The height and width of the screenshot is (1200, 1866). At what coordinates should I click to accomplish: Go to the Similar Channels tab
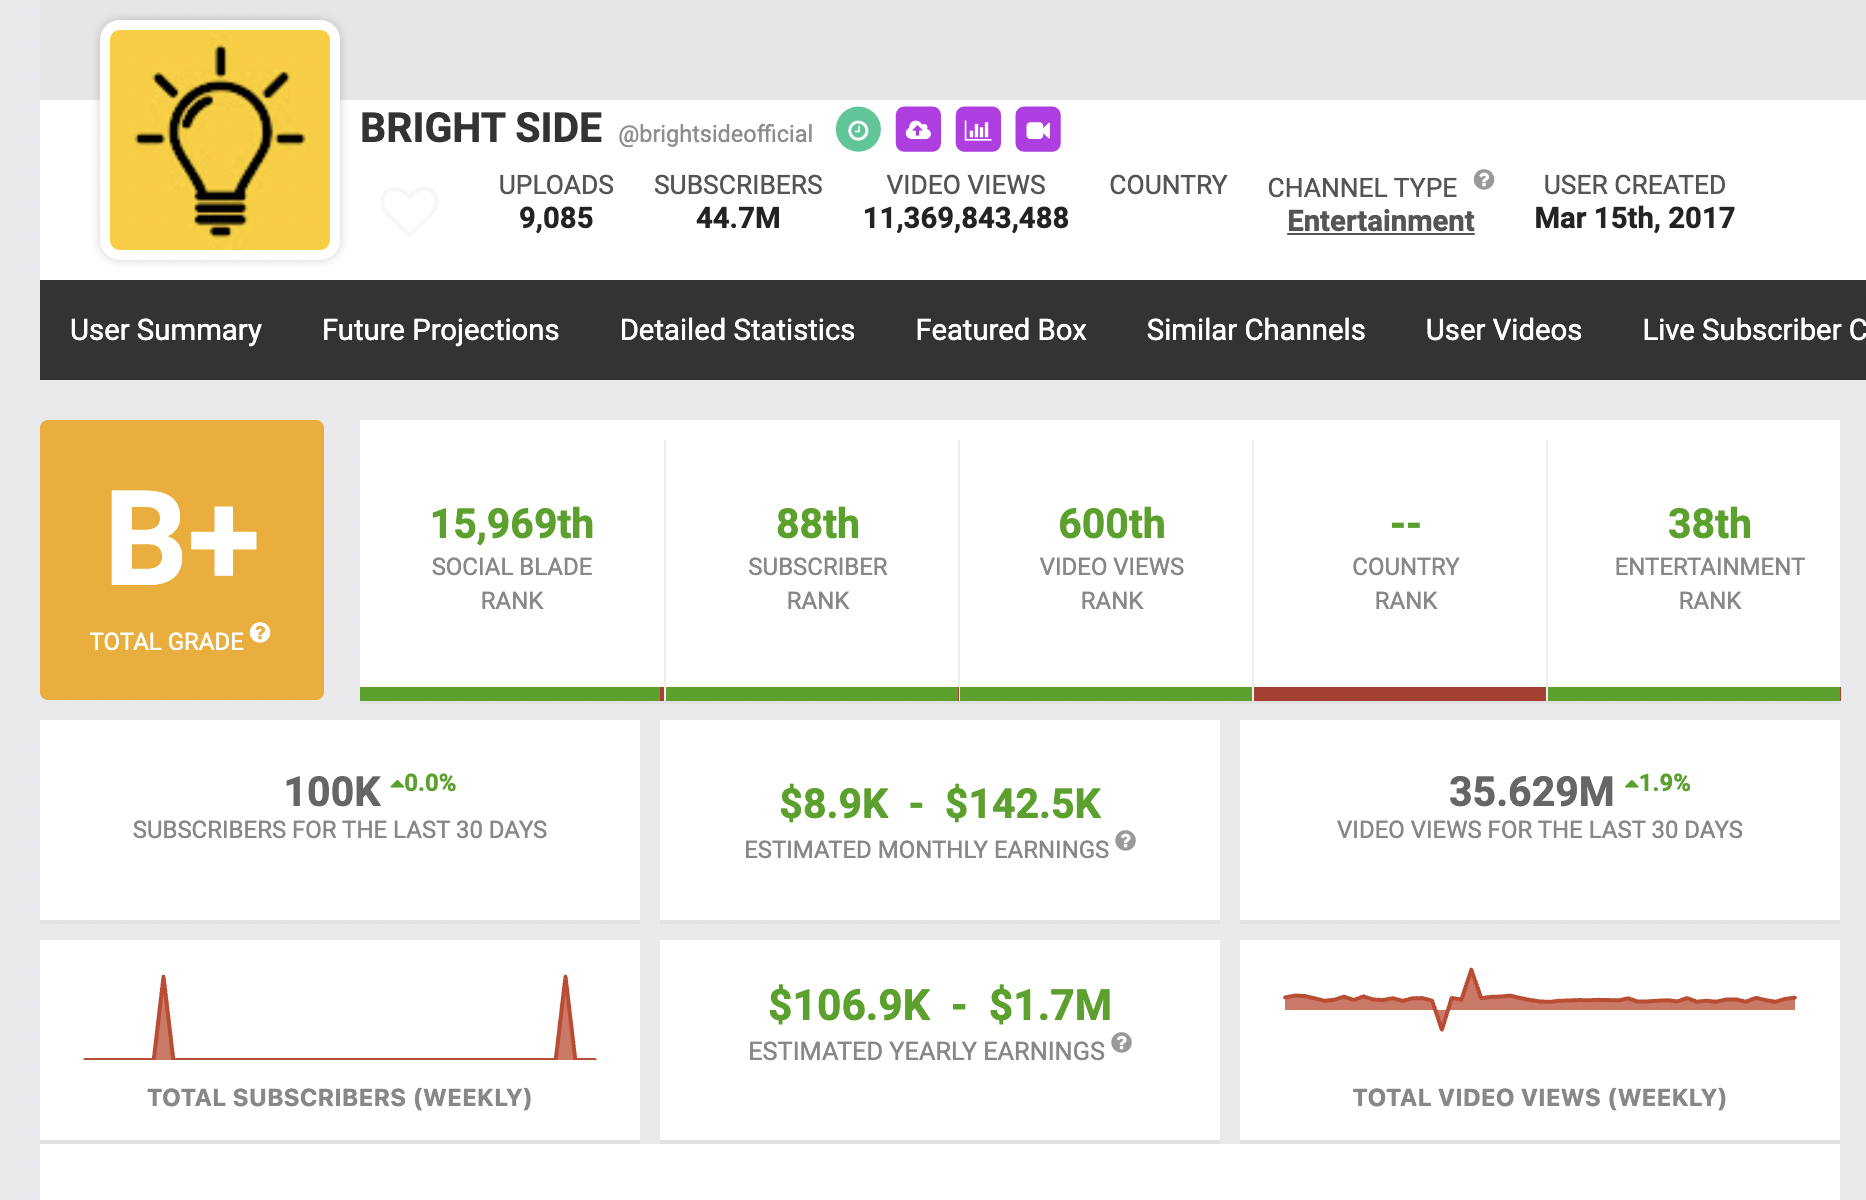tap(1256, 330)
